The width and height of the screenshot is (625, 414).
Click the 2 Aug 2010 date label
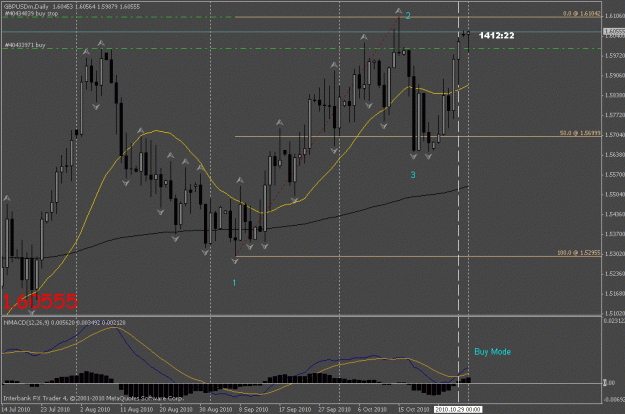95,409
